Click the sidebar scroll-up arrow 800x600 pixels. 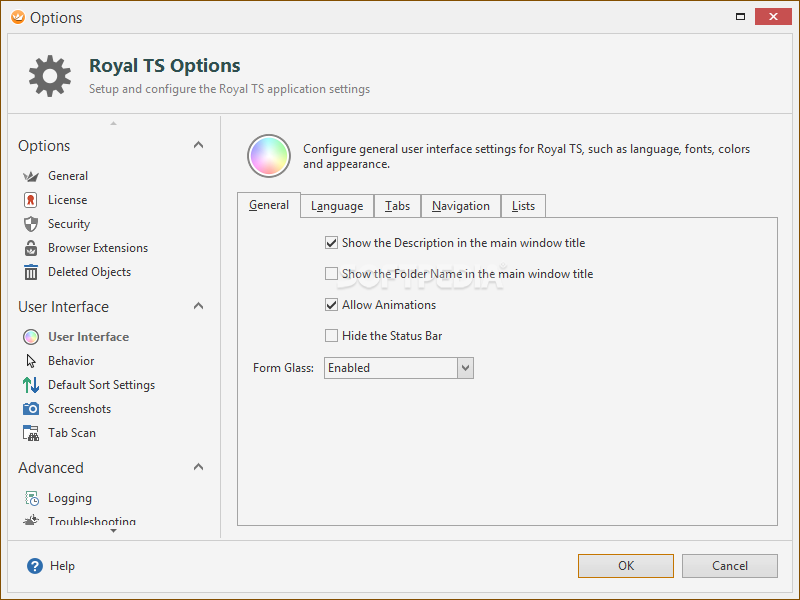[113, 123]
